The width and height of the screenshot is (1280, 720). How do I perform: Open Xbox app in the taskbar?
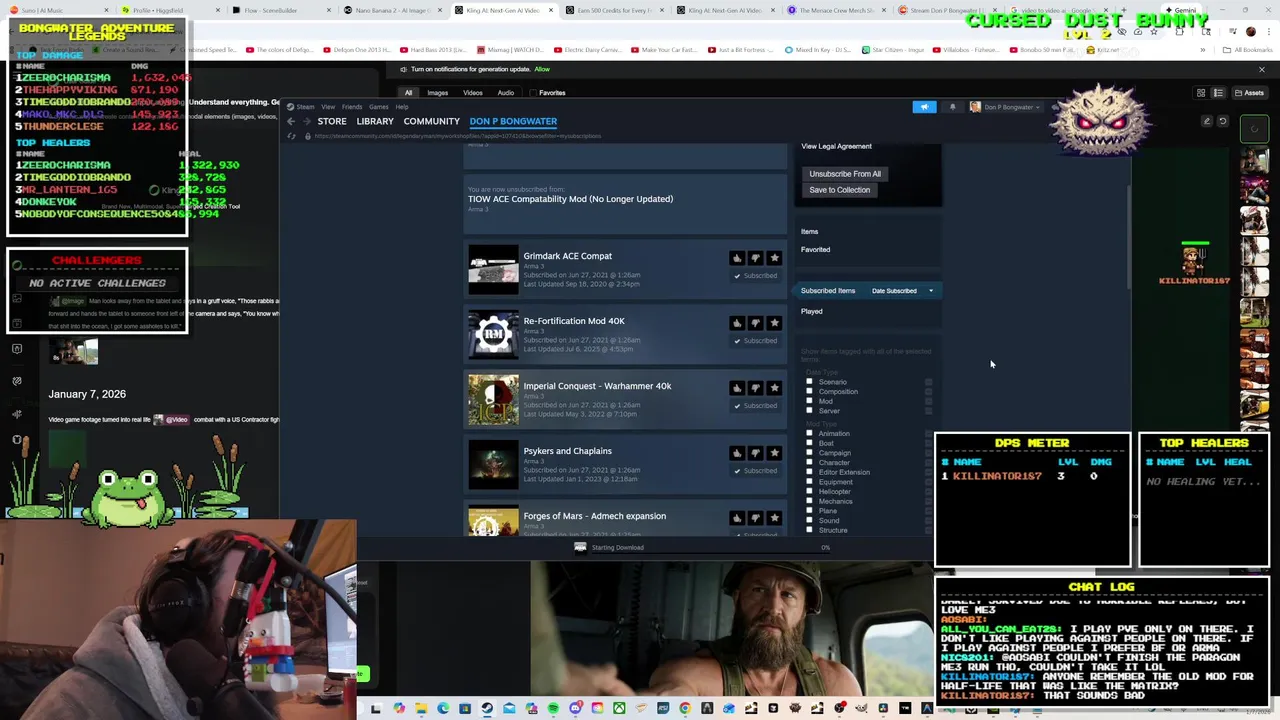coord(619,709)
